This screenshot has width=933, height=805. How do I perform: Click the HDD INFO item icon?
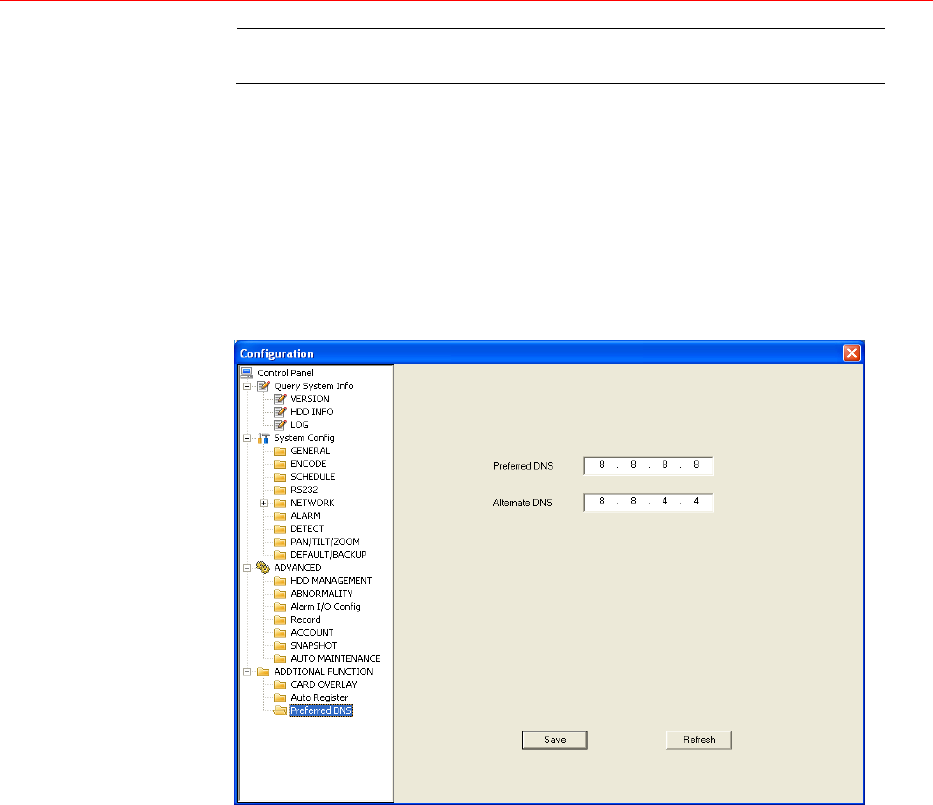coord(280,412)
